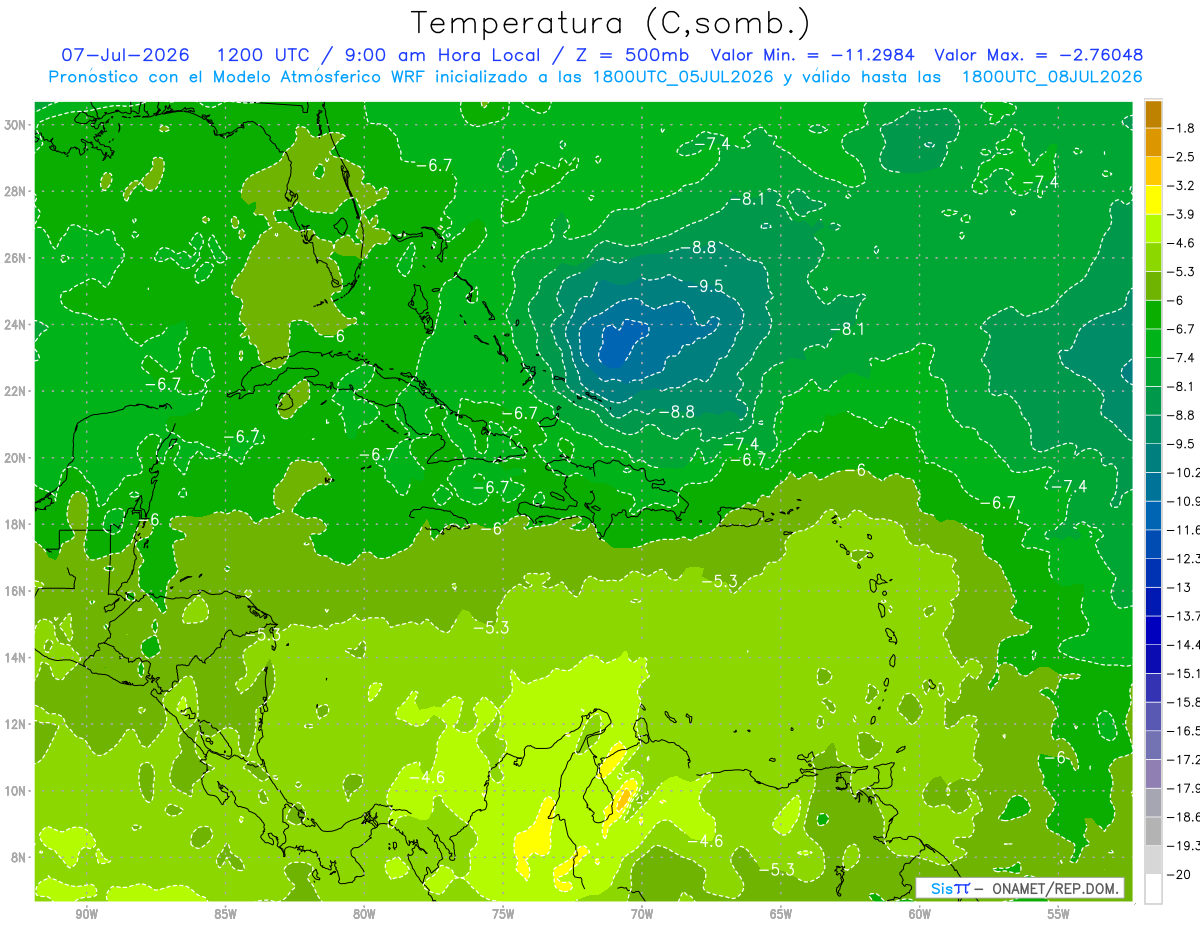Click the white swatch below the -20 label
1200x927 pixels.
tap(1153, 888)
